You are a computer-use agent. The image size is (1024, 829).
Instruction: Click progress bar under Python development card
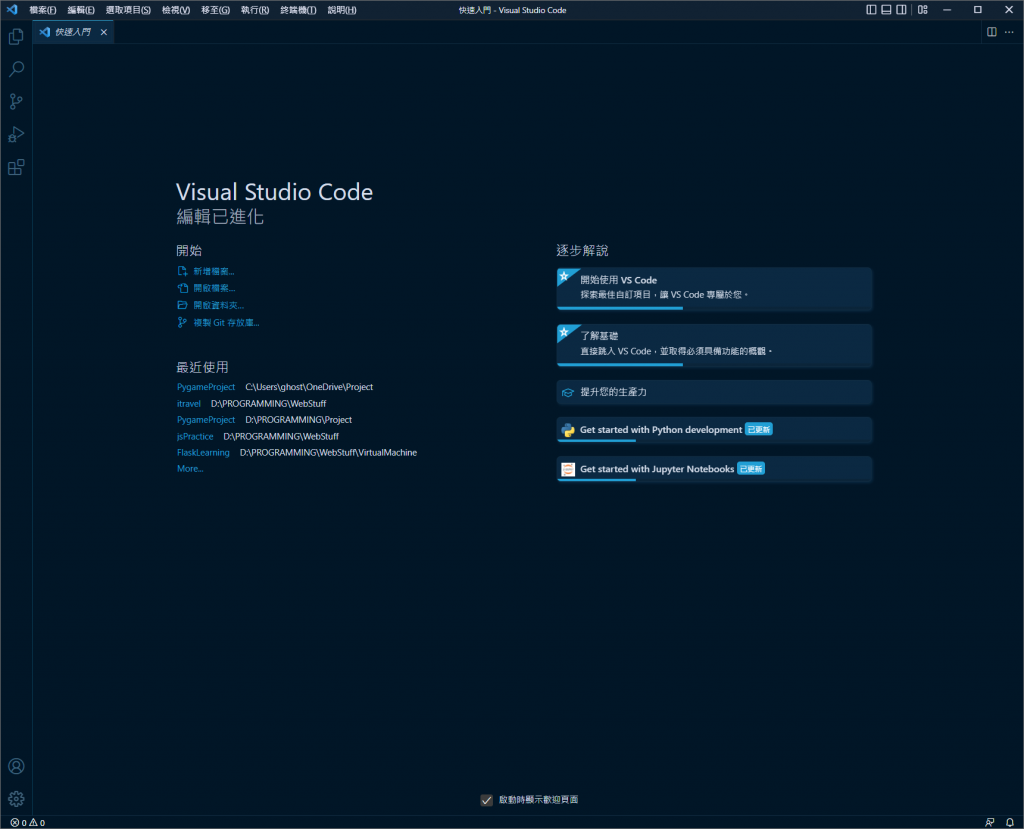596,441
